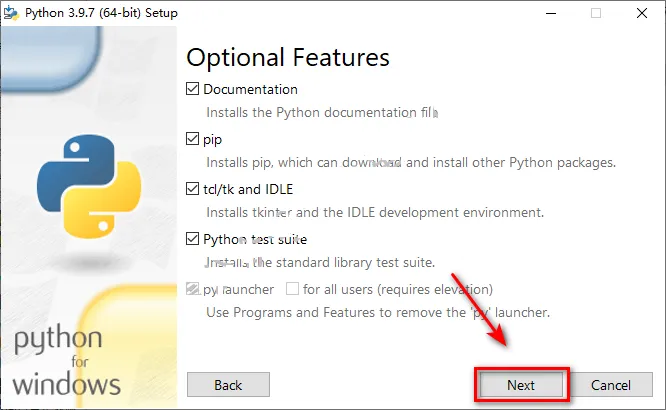Click the grayed-out maximize button

pyautogui.click(x=596, y=13)
